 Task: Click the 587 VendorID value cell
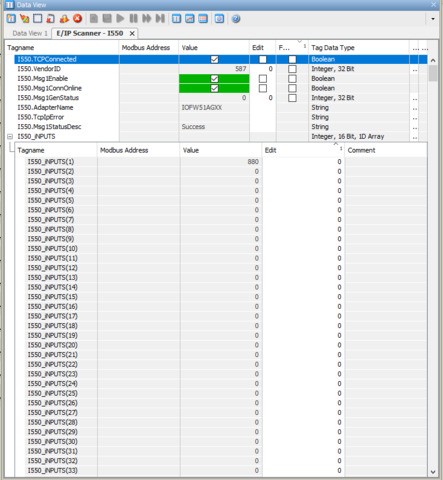coord(214,69)
